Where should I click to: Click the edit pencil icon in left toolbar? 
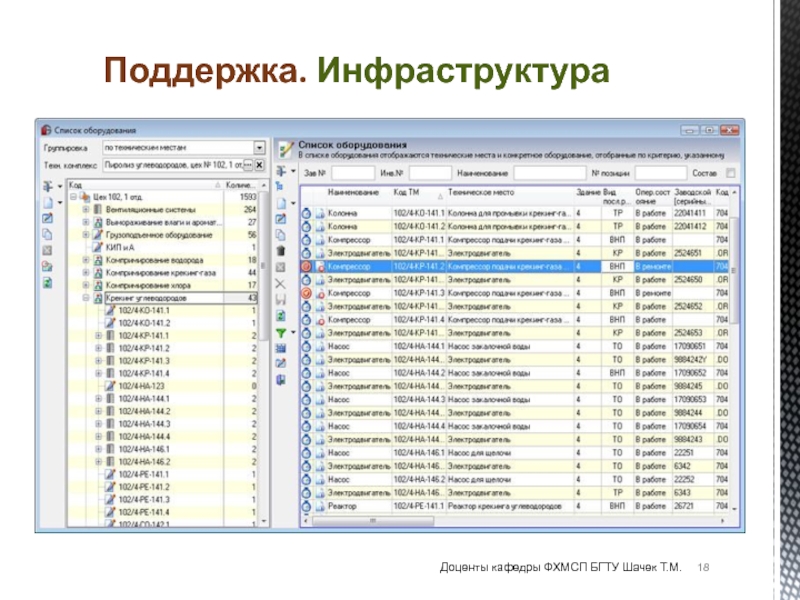coord(46,217)
